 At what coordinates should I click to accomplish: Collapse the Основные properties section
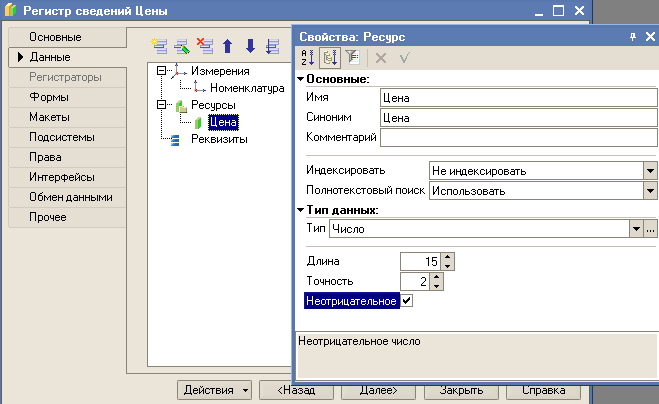coord(301,79)
